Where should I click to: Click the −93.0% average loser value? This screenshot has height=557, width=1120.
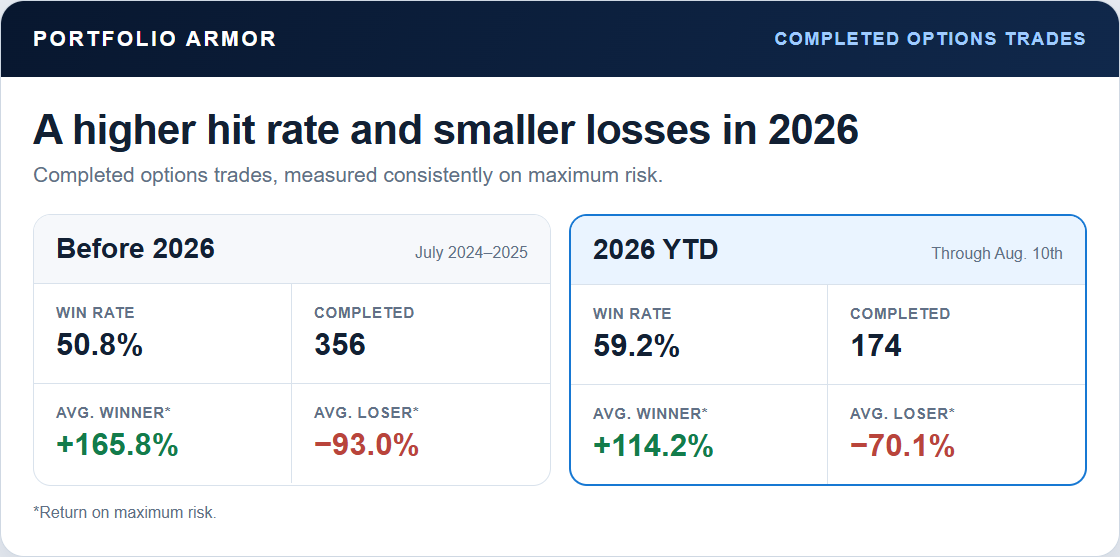pos(366,445)
